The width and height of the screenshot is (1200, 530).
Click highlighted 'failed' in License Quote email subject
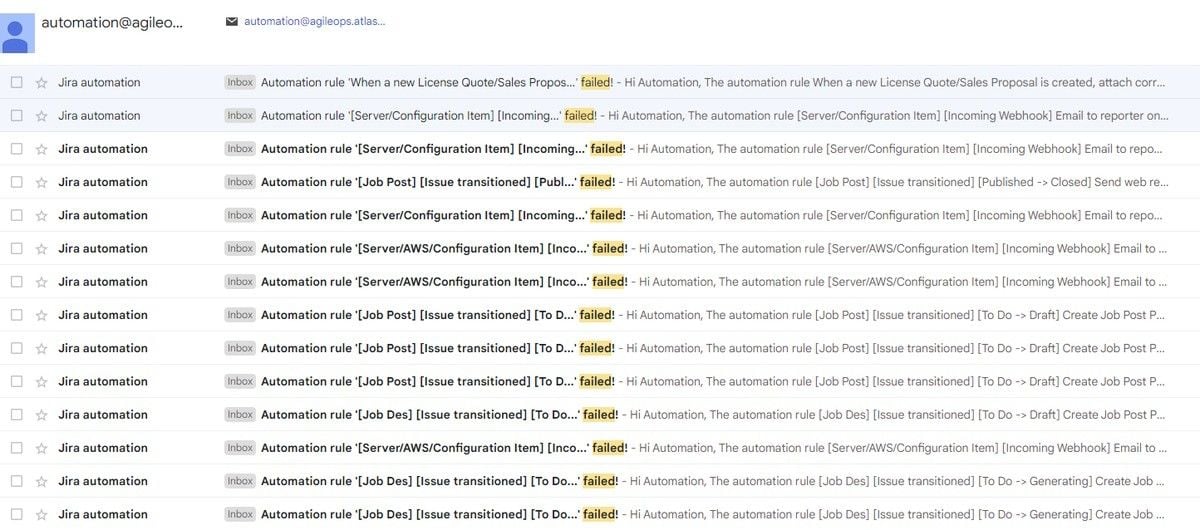[595, 83]
